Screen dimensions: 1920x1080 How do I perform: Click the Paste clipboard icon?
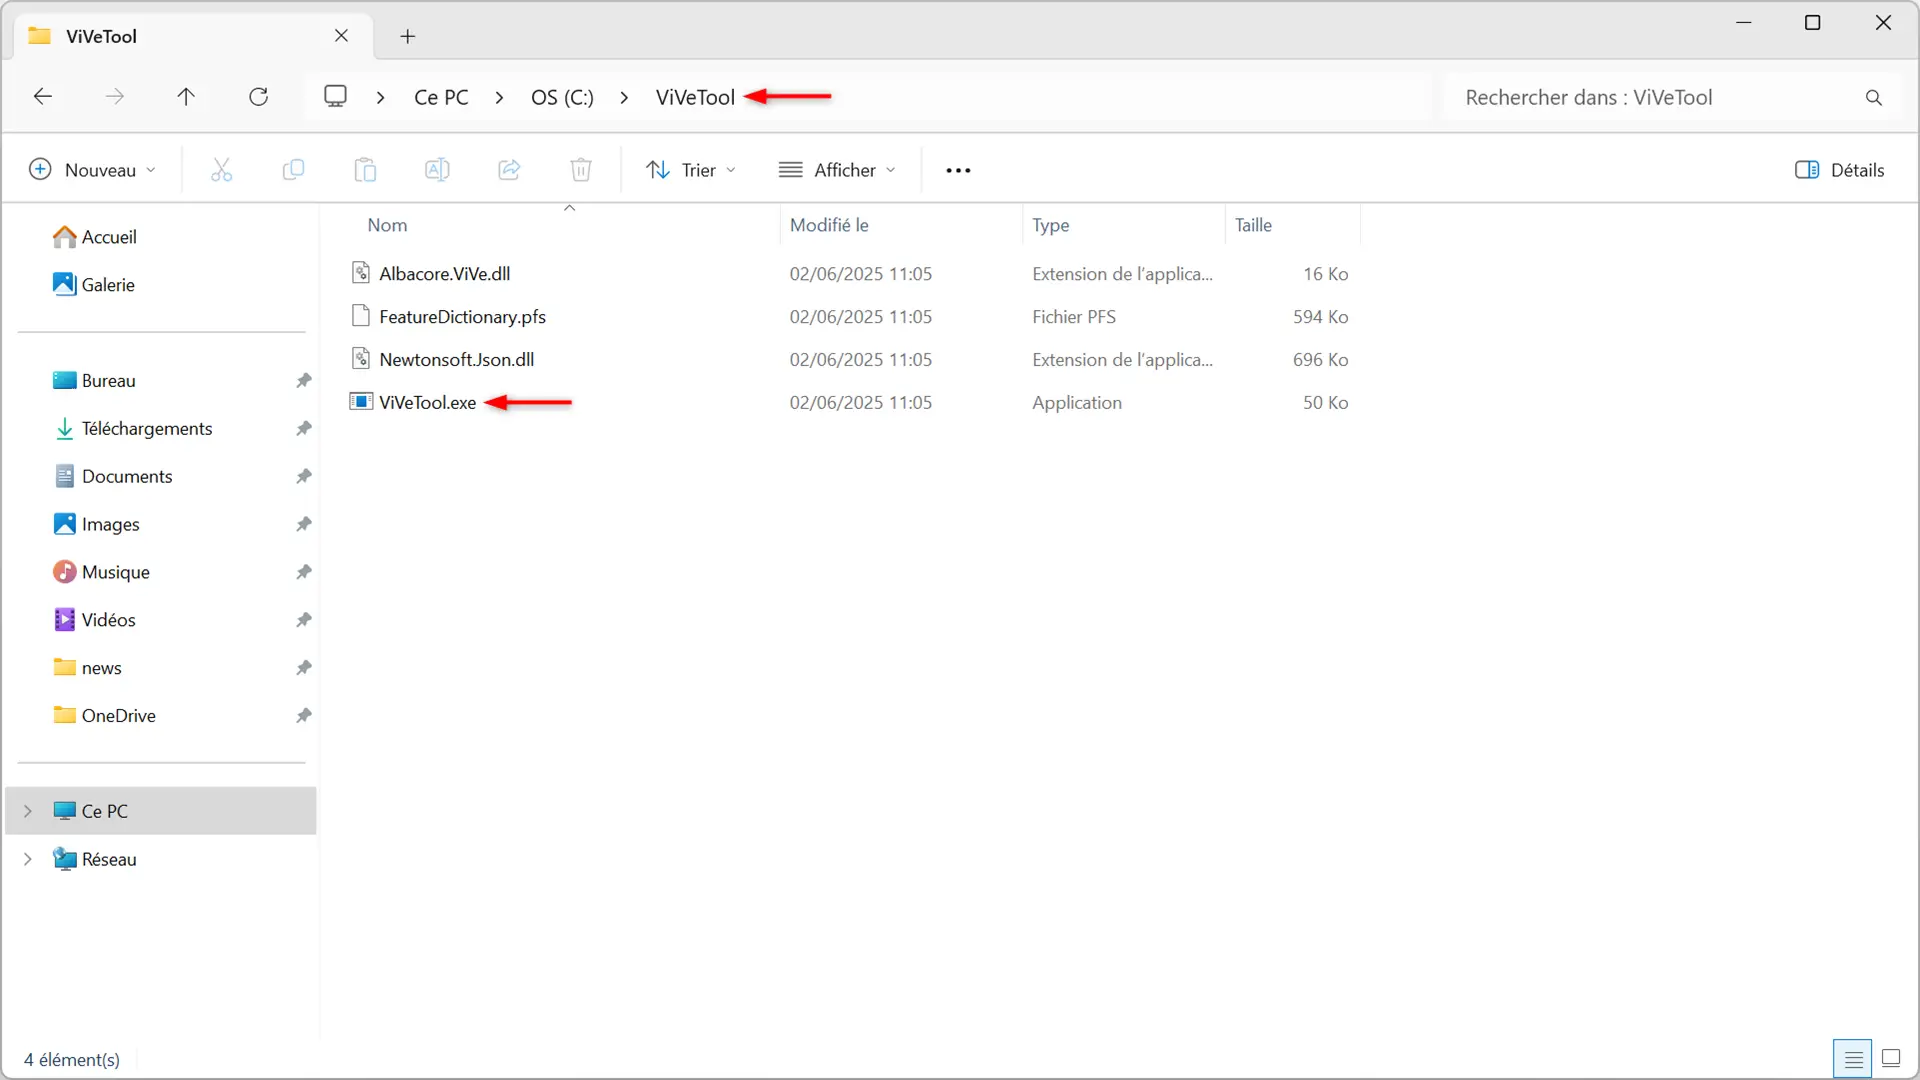tap(365, 170)
